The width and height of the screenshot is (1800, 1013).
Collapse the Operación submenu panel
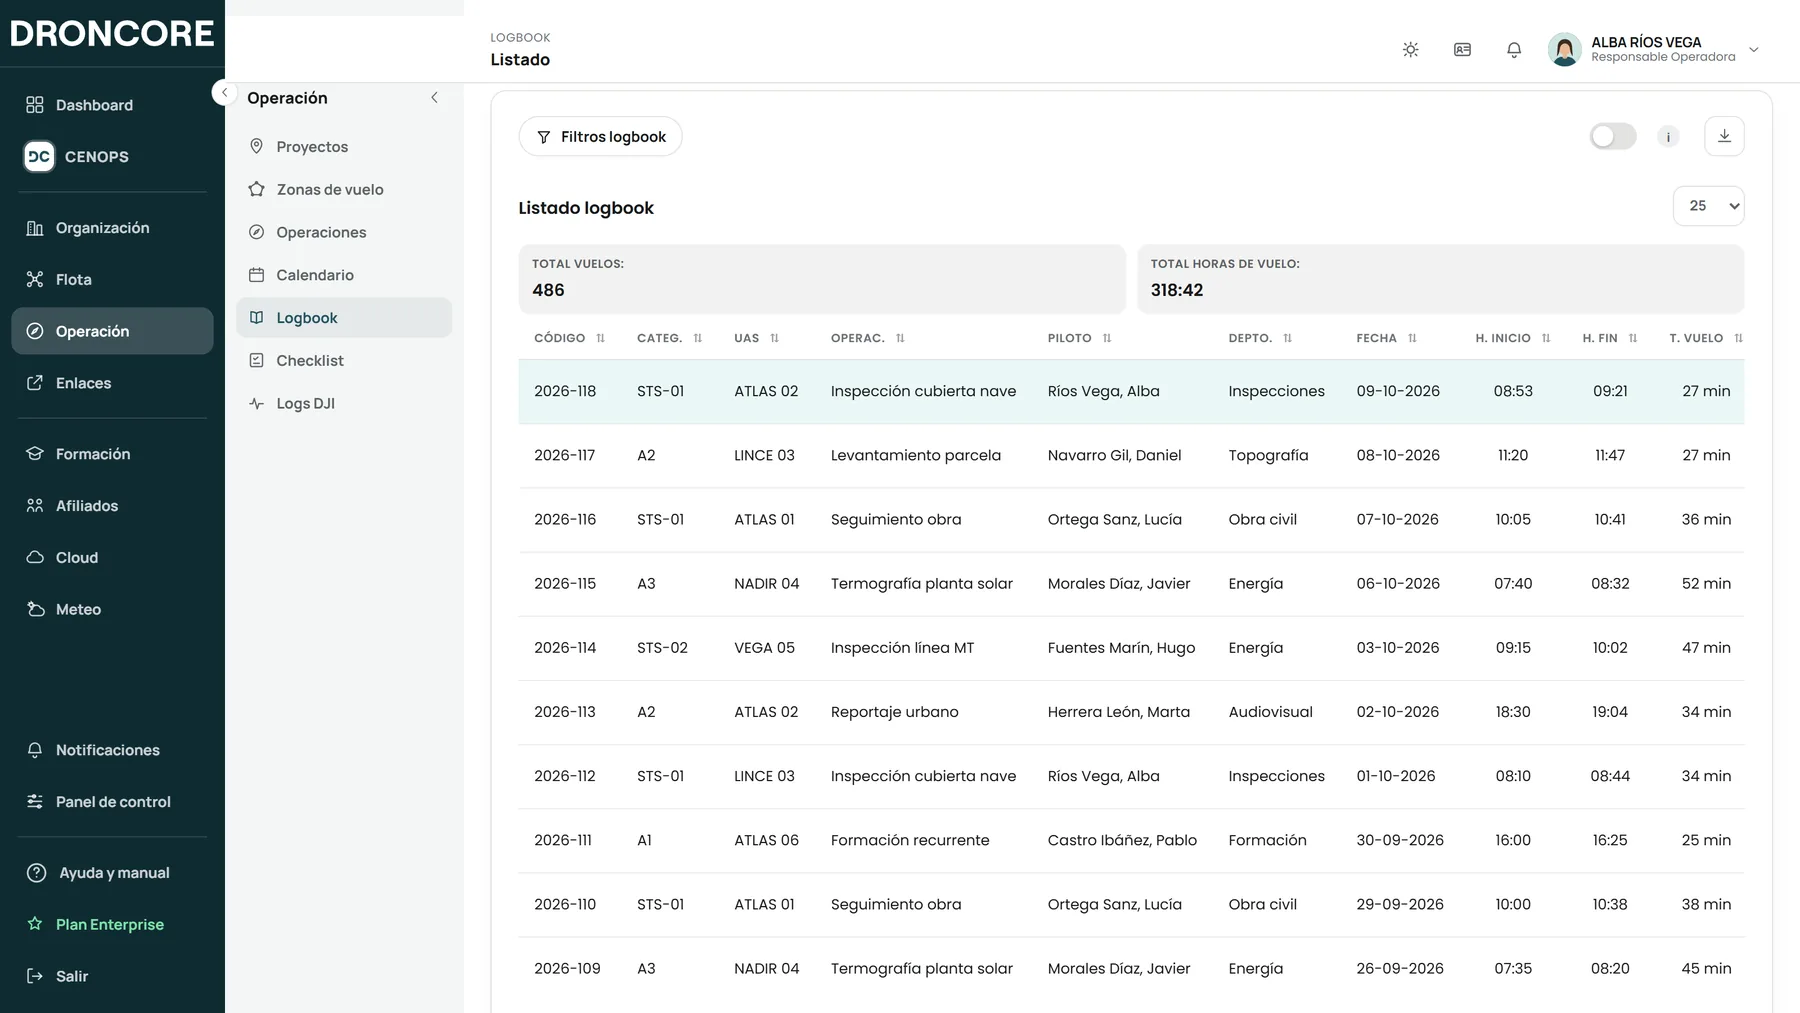434,98
